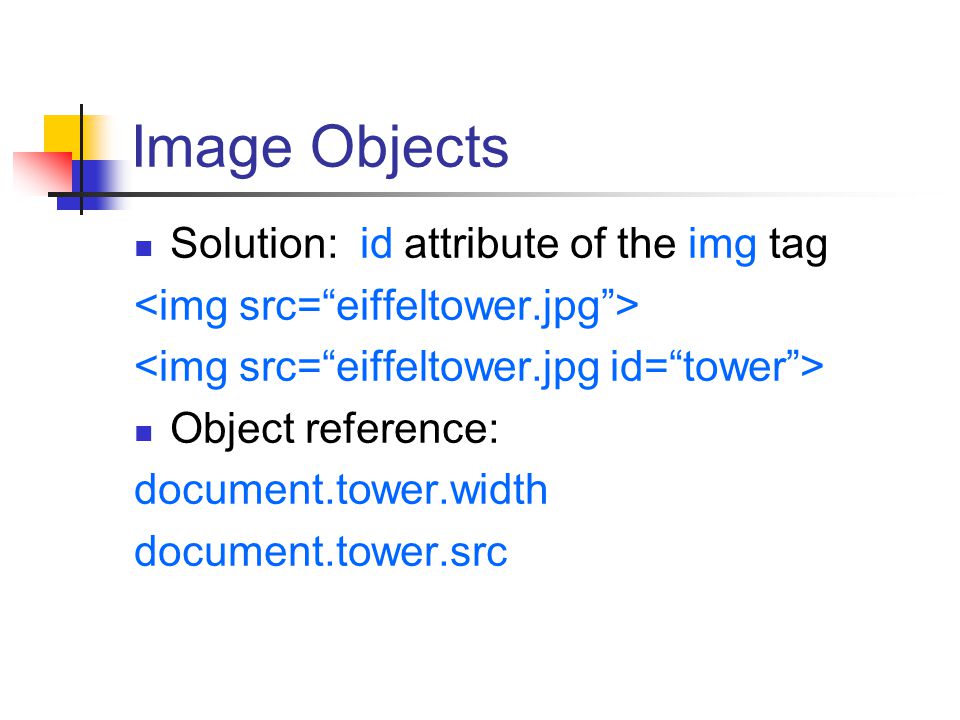The height and width of the screenshot is (720, 960).
Task: Click the first img src eiffeltower.jpg line
Action: tap(386, 306)
